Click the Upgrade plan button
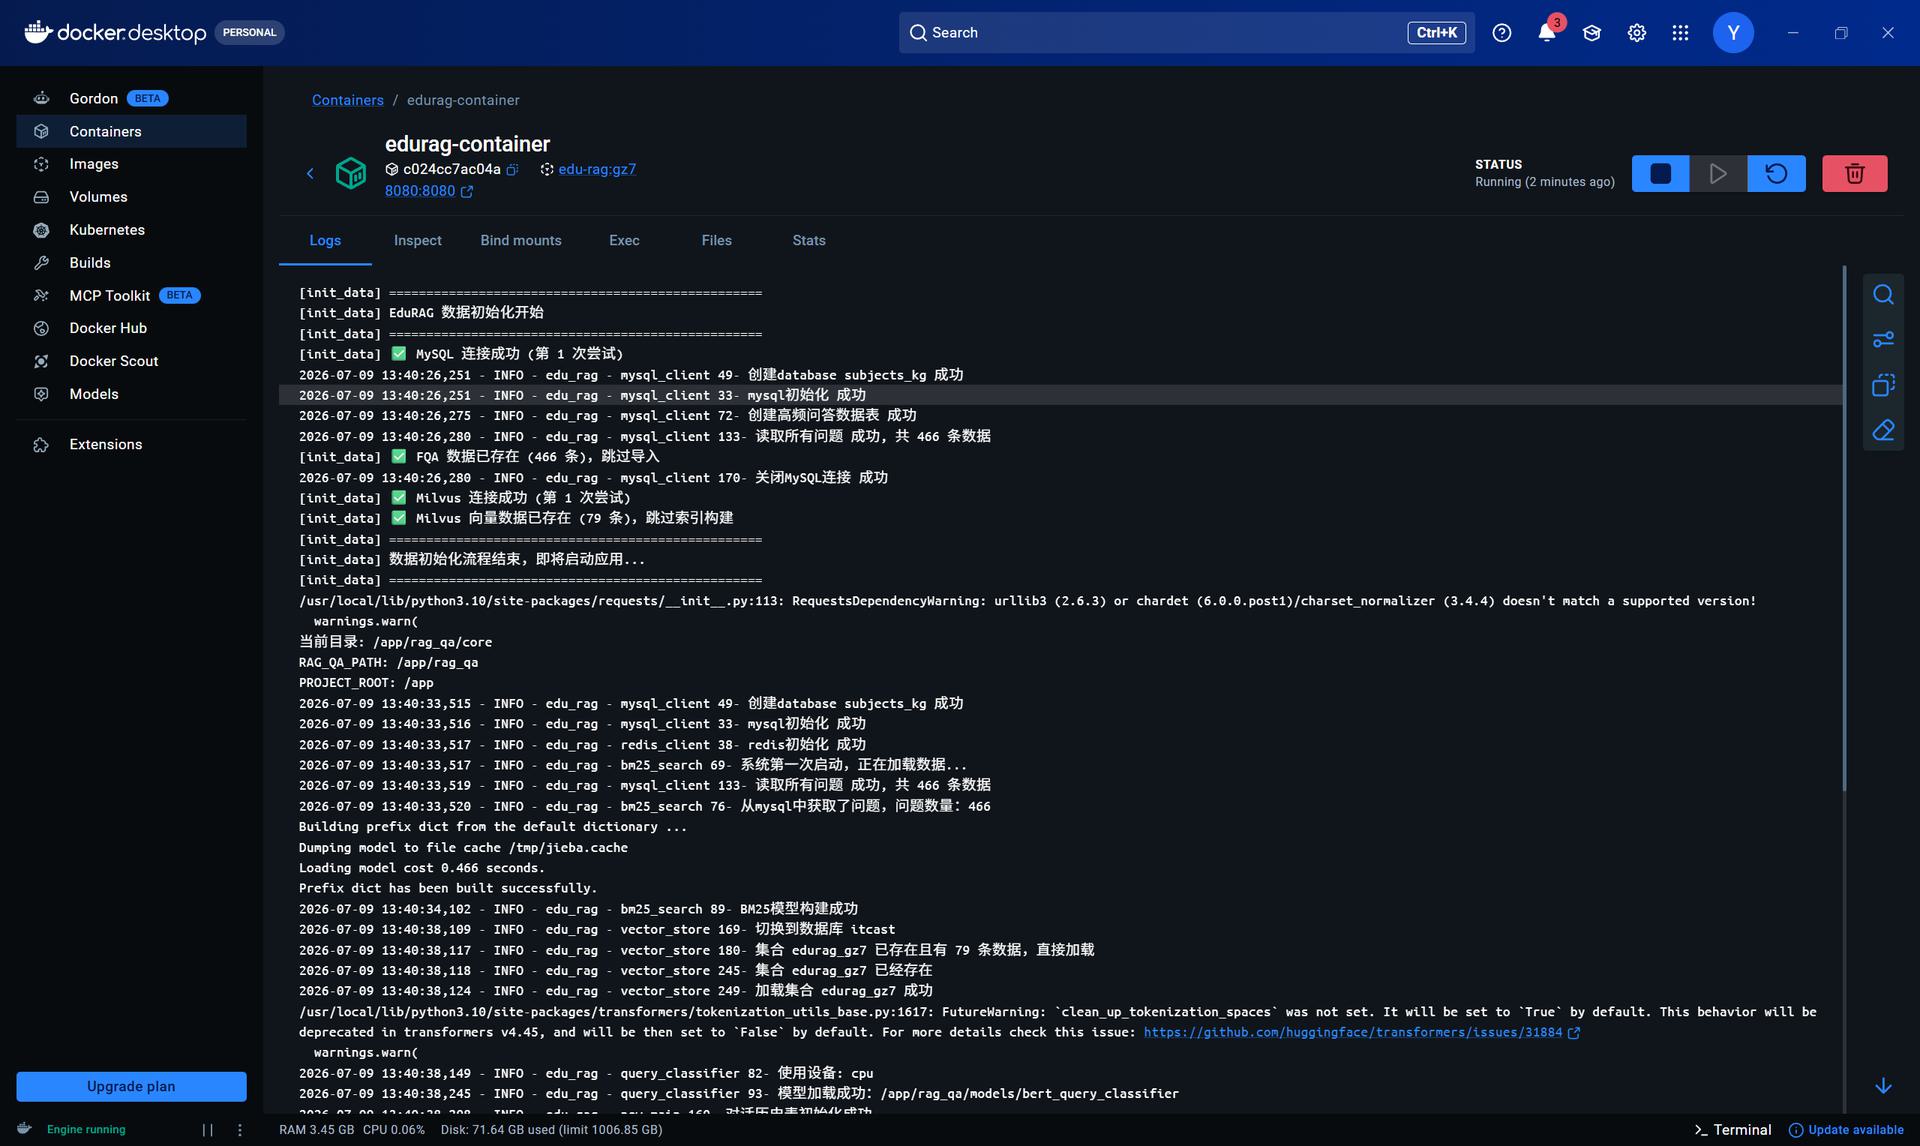The width and height of the screenshot is (1920, 1146). click(131, 1087)
